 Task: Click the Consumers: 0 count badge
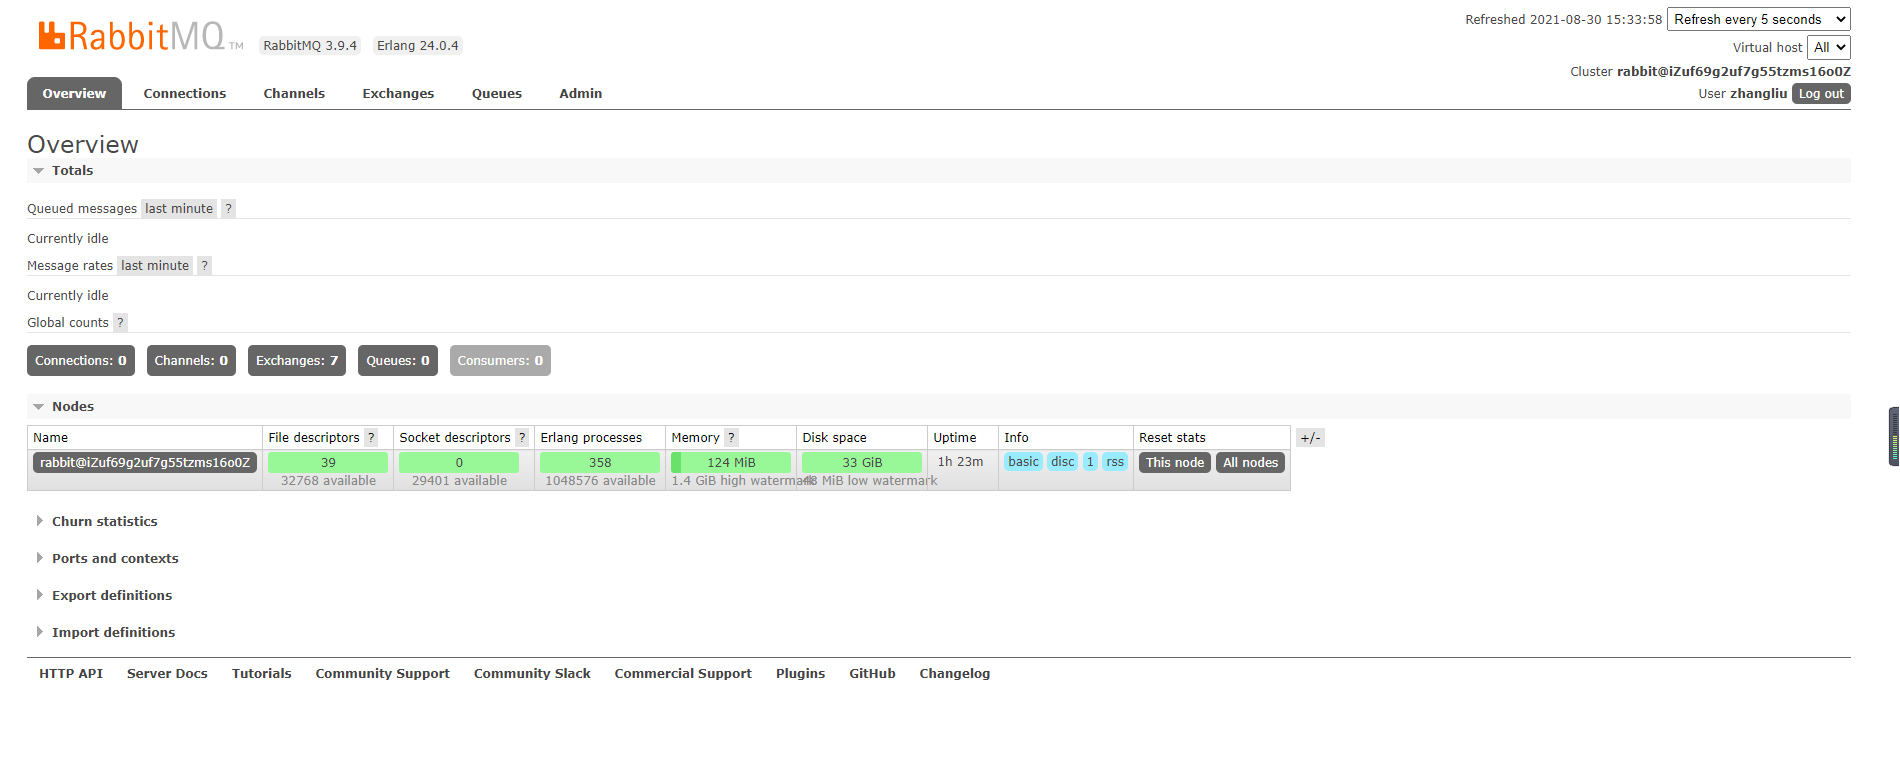click(500, 360)
